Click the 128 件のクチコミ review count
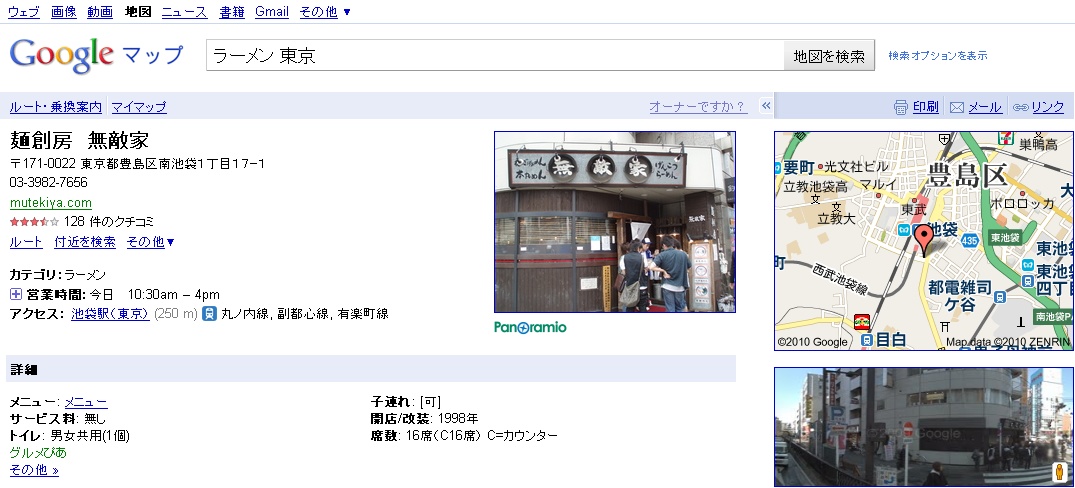1075x488 pixels. (108, 222)
